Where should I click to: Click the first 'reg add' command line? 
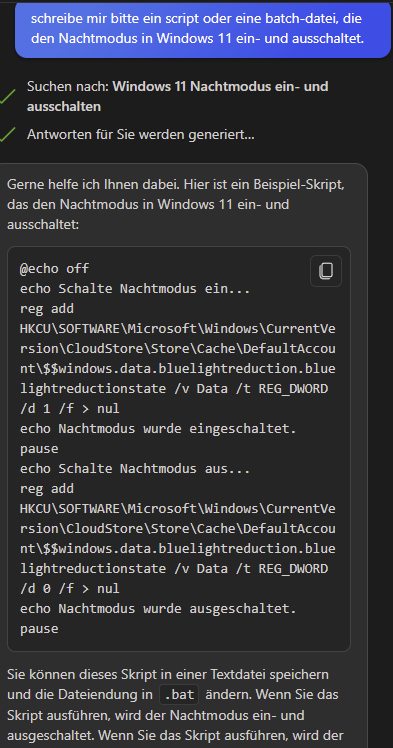tap(47, 309)
